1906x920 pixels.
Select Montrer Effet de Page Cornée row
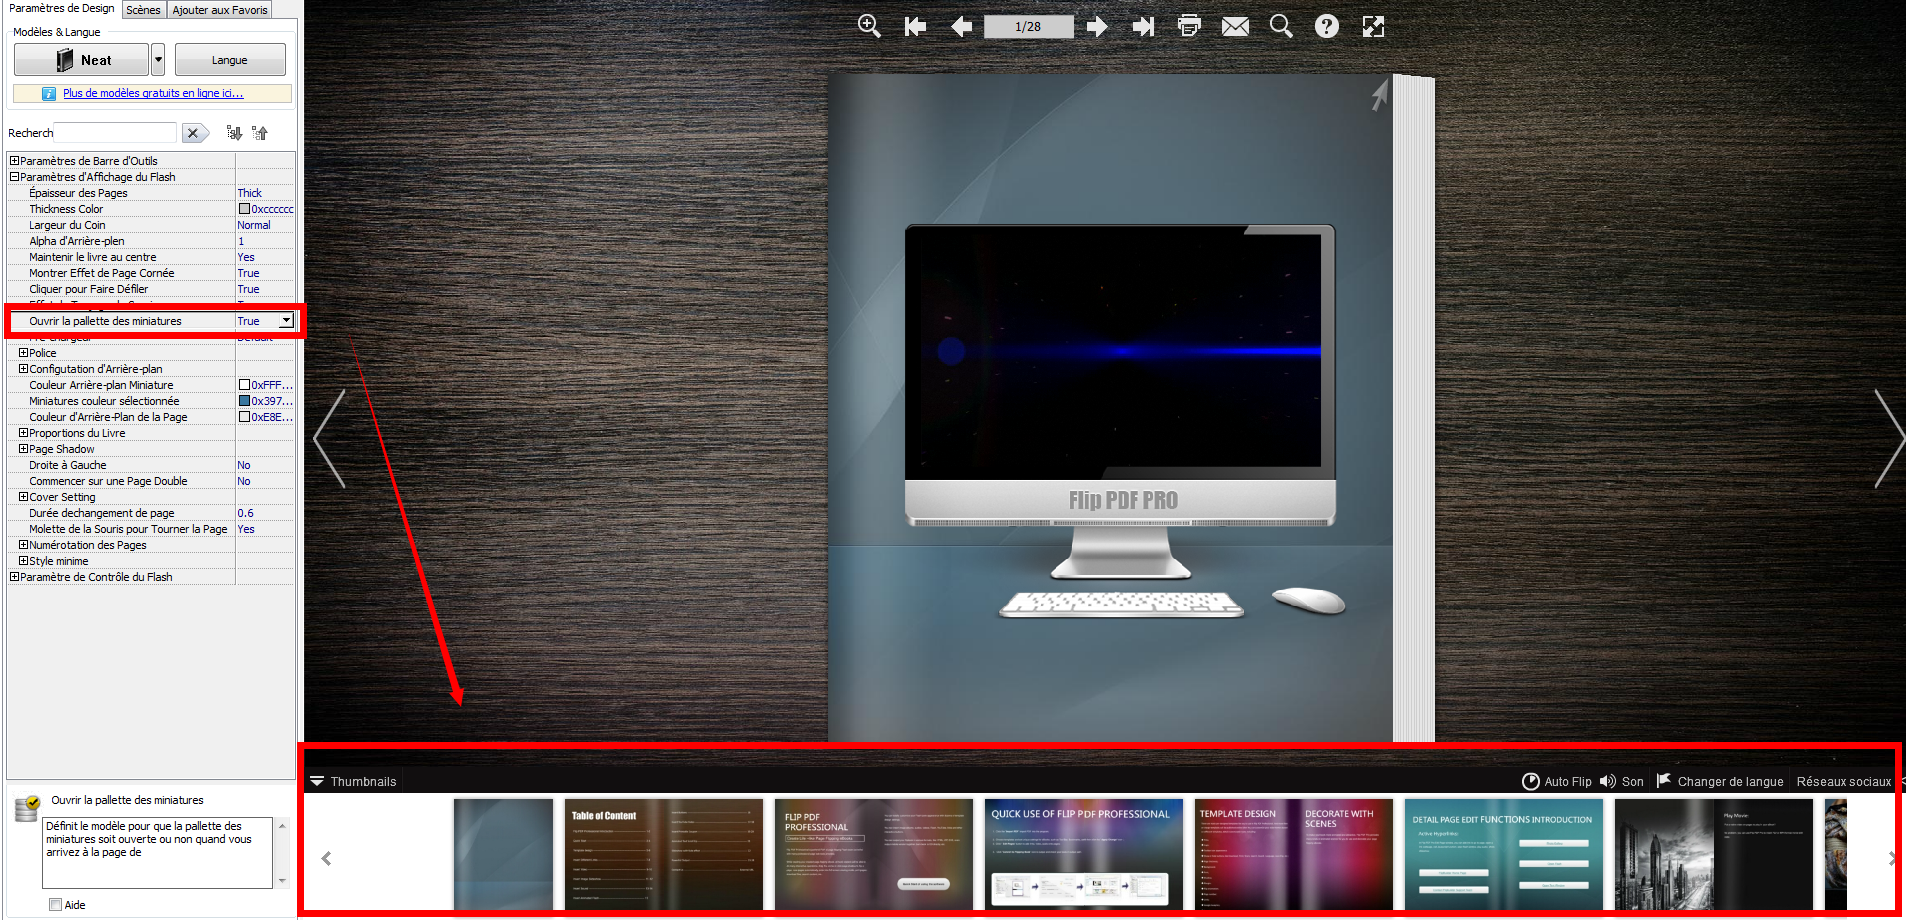(x=150, y=273)
